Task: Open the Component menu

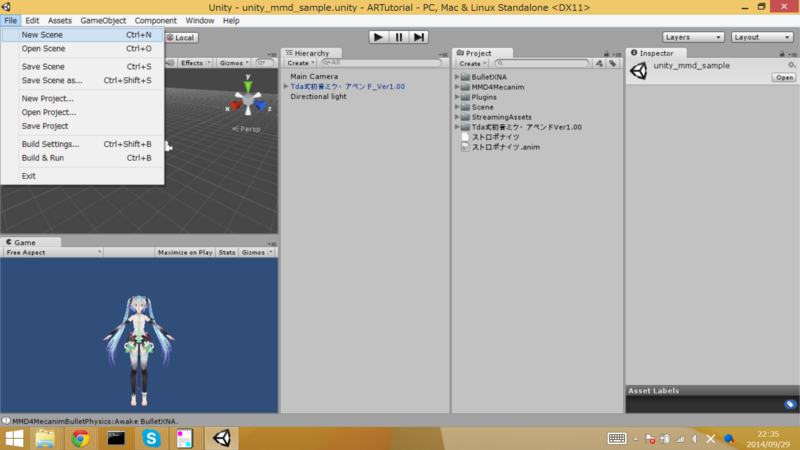Action: point(156,20)
